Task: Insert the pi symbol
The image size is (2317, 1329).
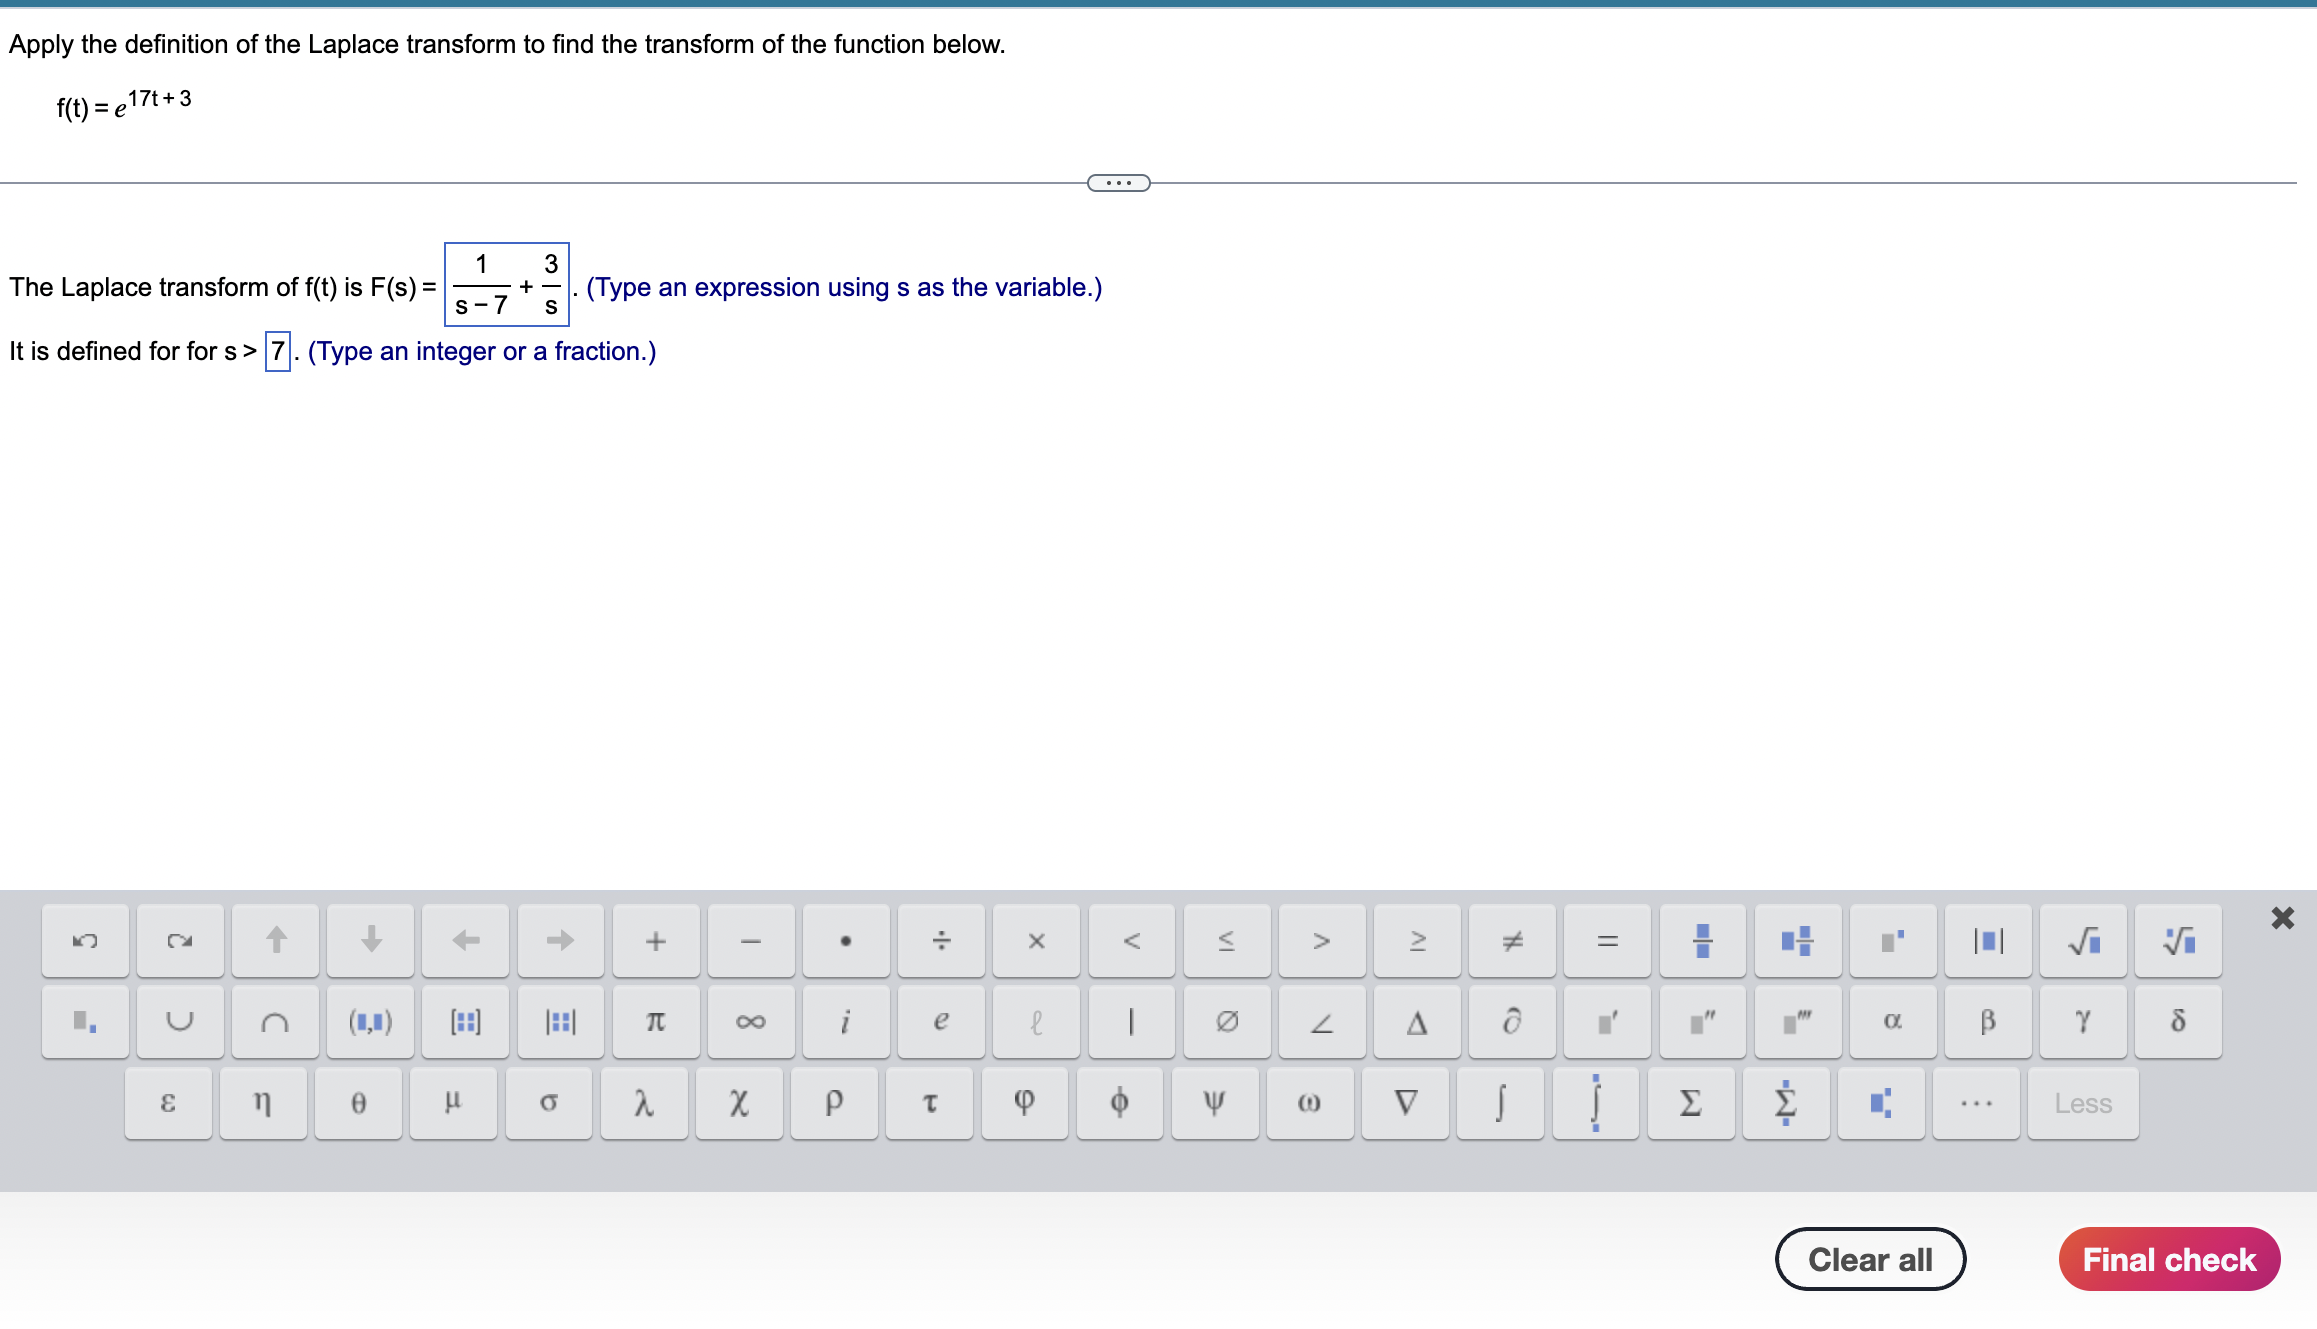Action: tap(655, 1021)
